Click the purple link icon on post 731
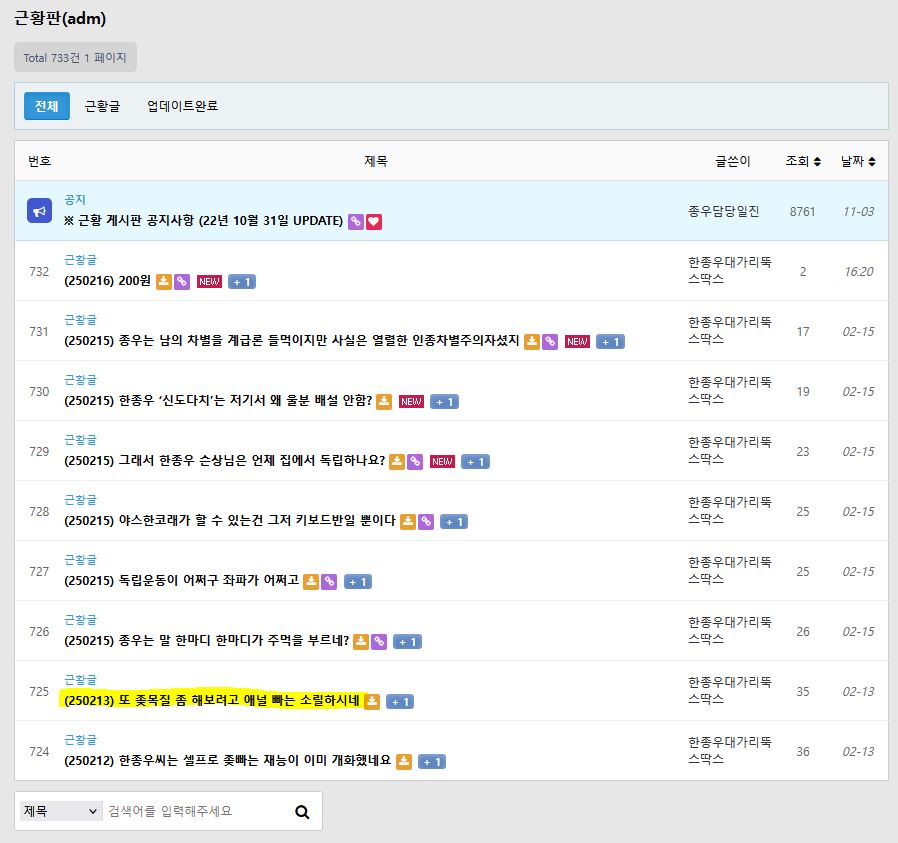 [550, 342]
